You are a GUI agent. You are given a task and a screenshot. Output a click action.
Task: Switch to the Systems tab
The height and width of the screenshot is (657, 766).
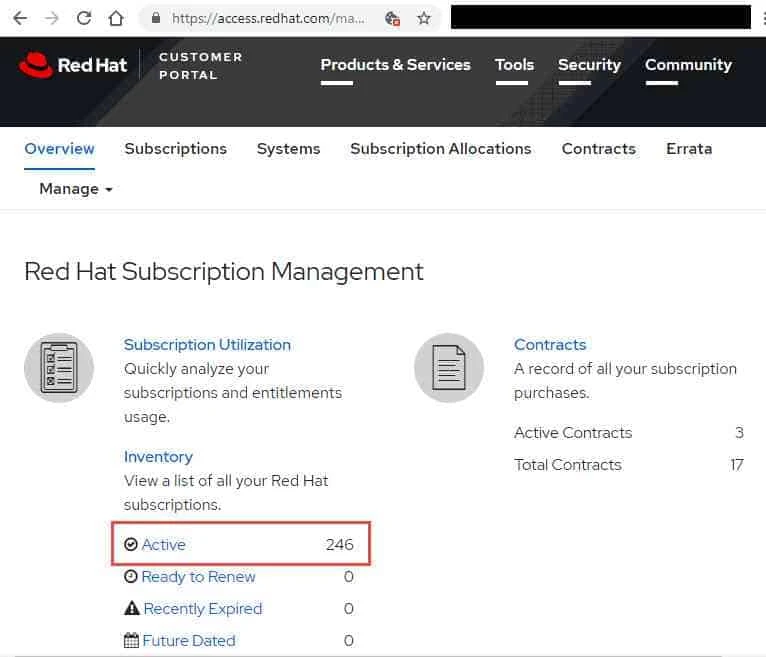click(288, 148)
